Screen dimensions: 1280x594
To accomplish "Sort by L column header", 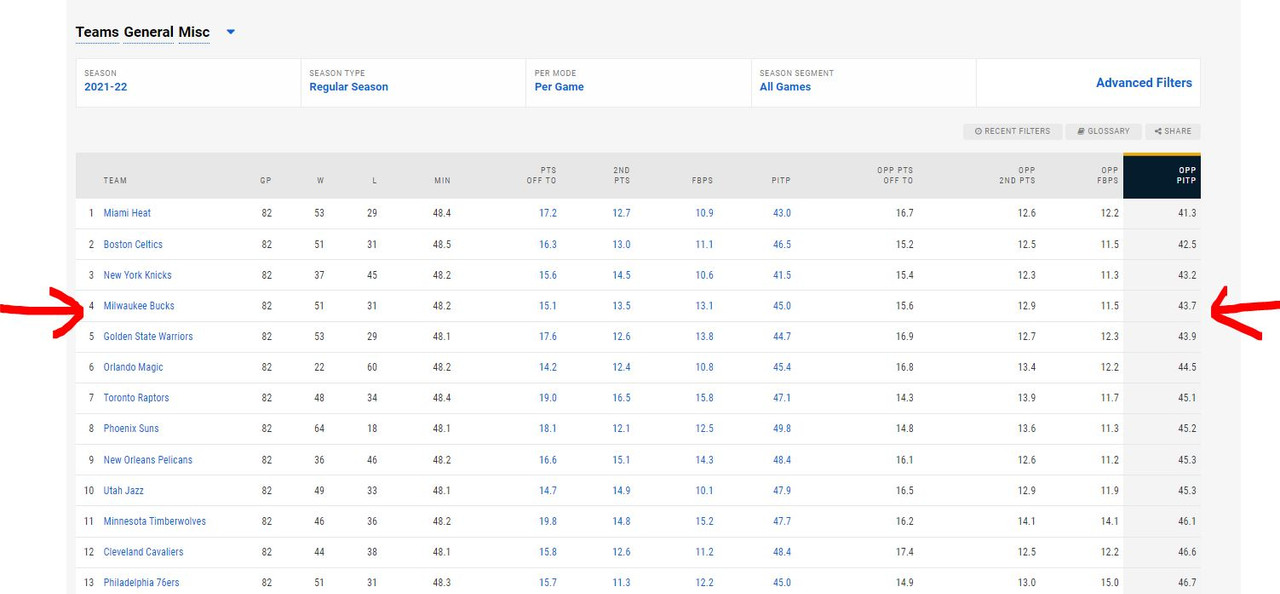I will point(375,181).
